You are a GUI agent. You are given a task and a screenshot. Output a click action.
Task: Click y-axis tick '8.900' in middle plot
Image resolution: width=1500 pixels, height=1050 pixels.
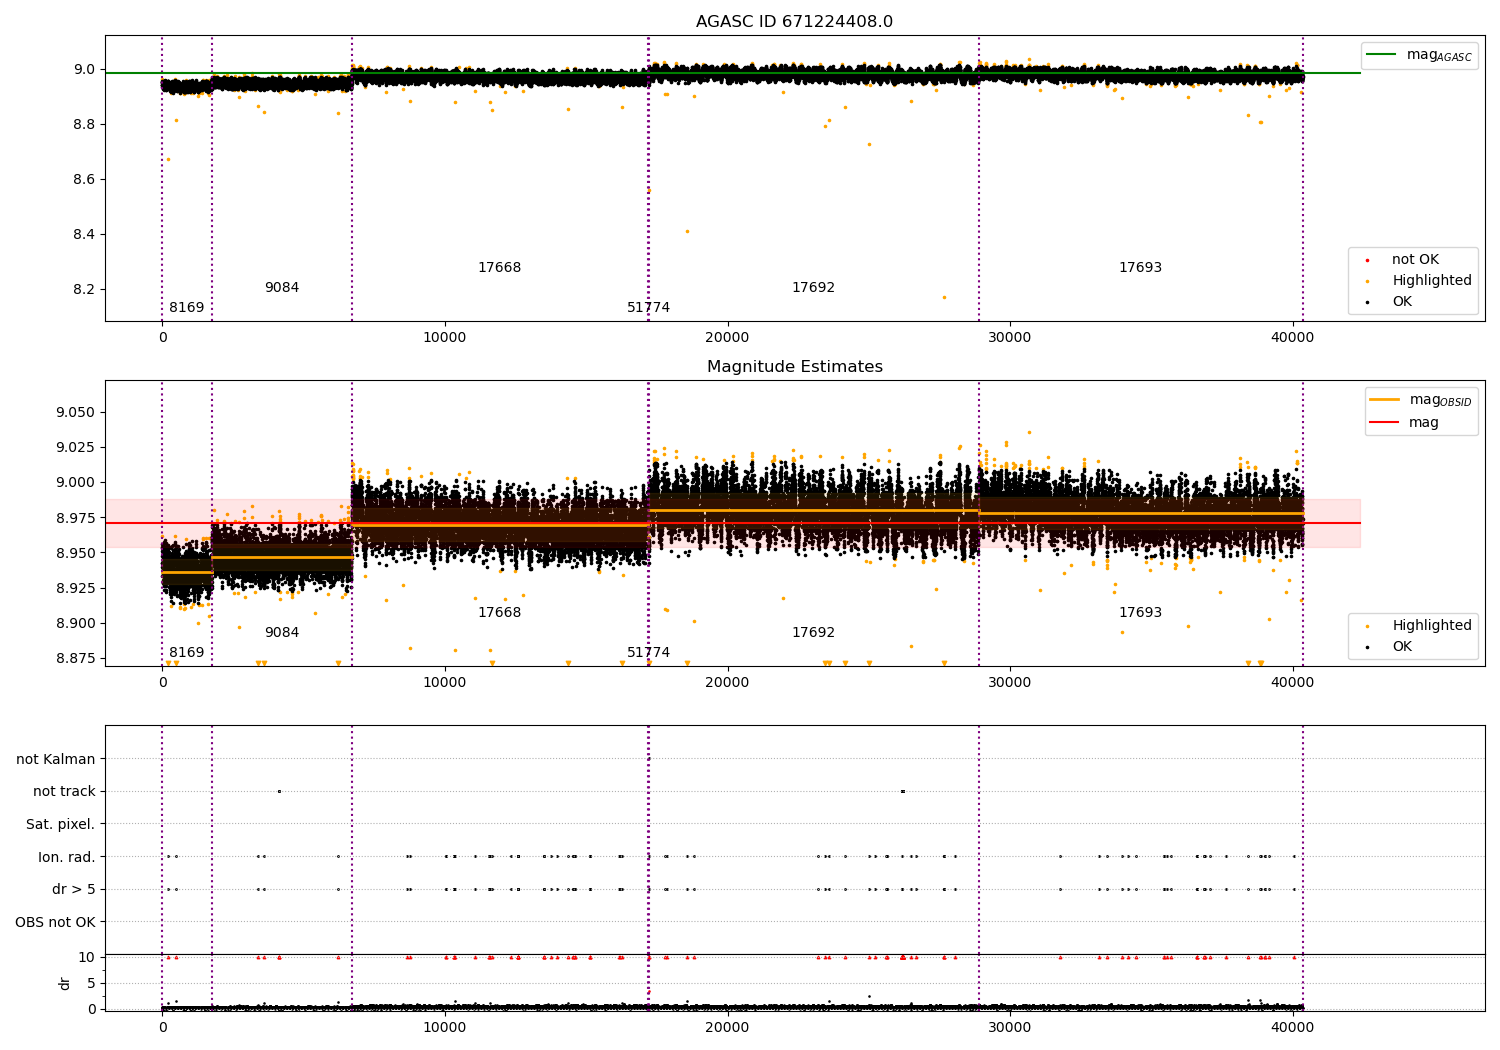click(x=75, y=624)
